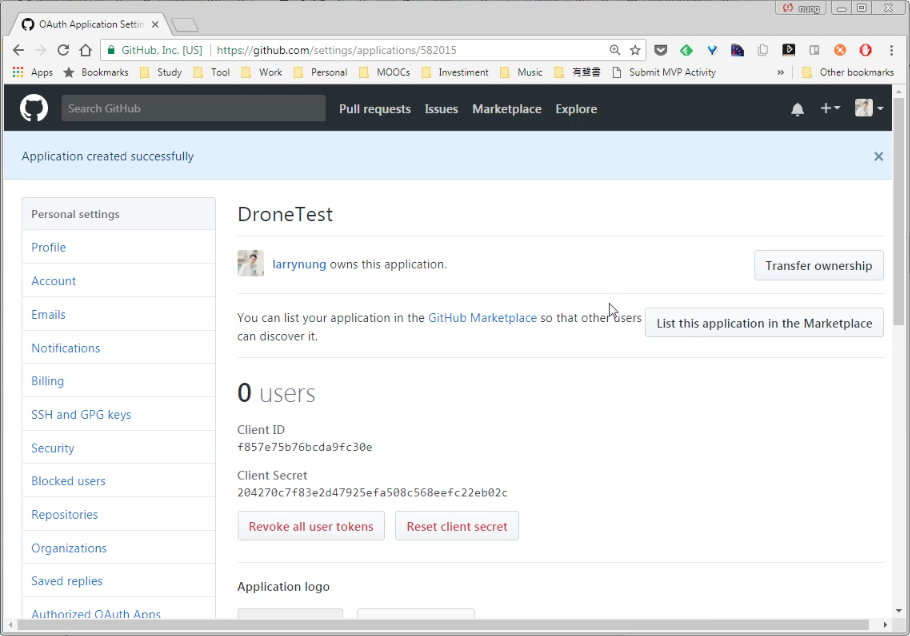Go back using browser back arrow
910x636 pixels.
[x=19, y=50]
